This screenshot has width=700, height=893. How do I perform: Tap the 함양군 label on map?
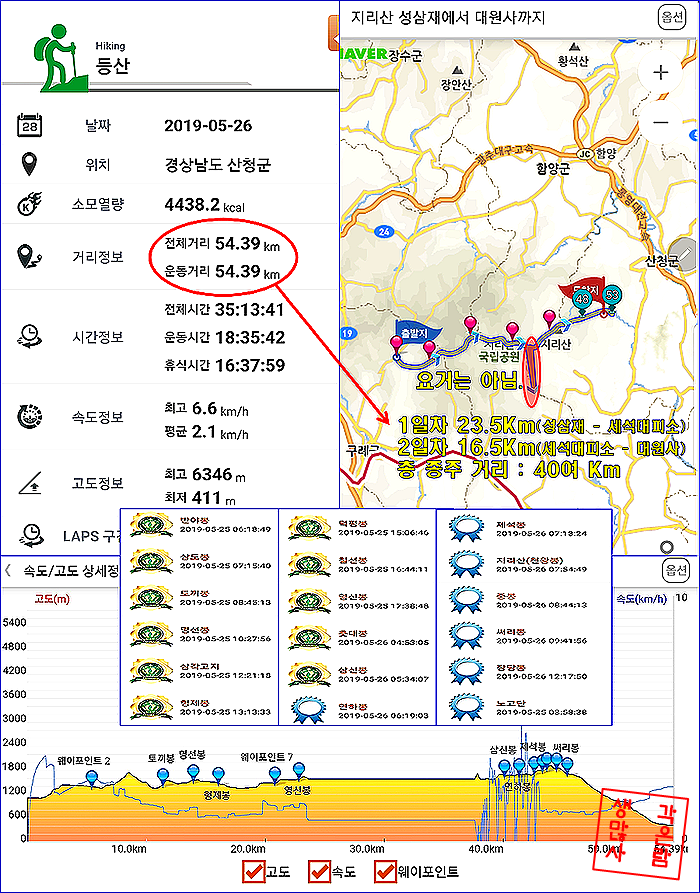coord(554,169)
